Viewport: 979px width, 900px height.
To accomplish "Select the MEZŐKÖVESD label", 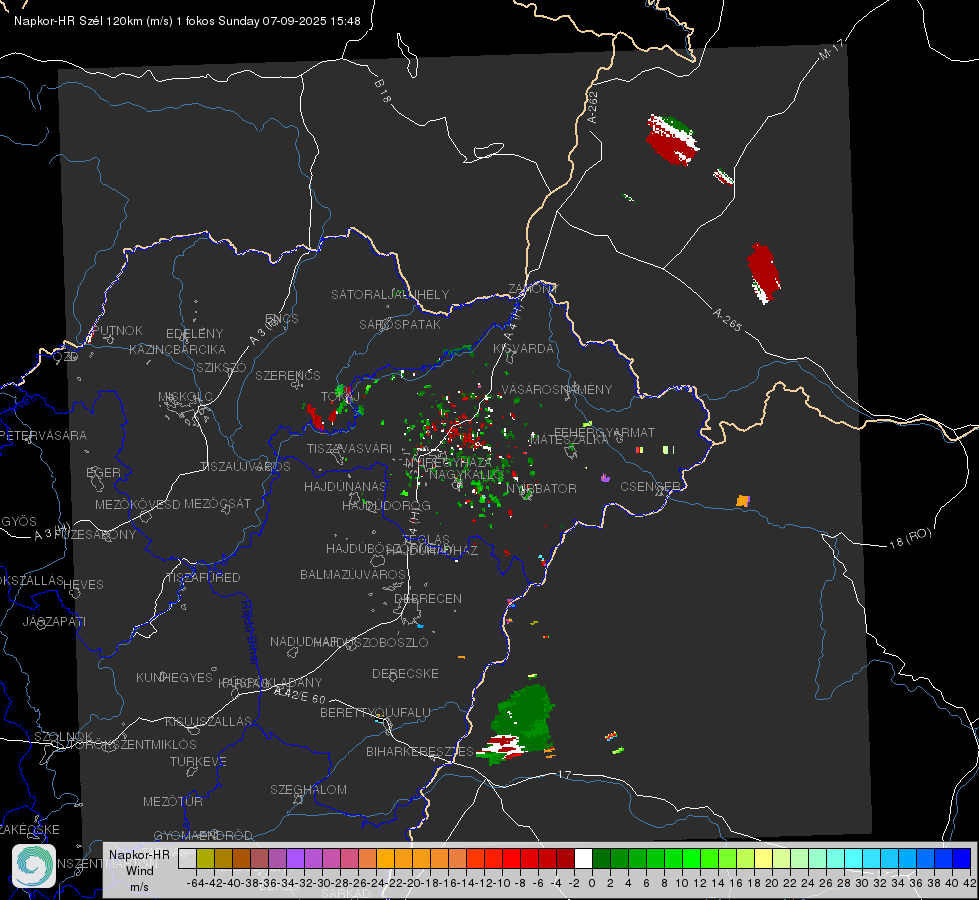I will 138,504.
